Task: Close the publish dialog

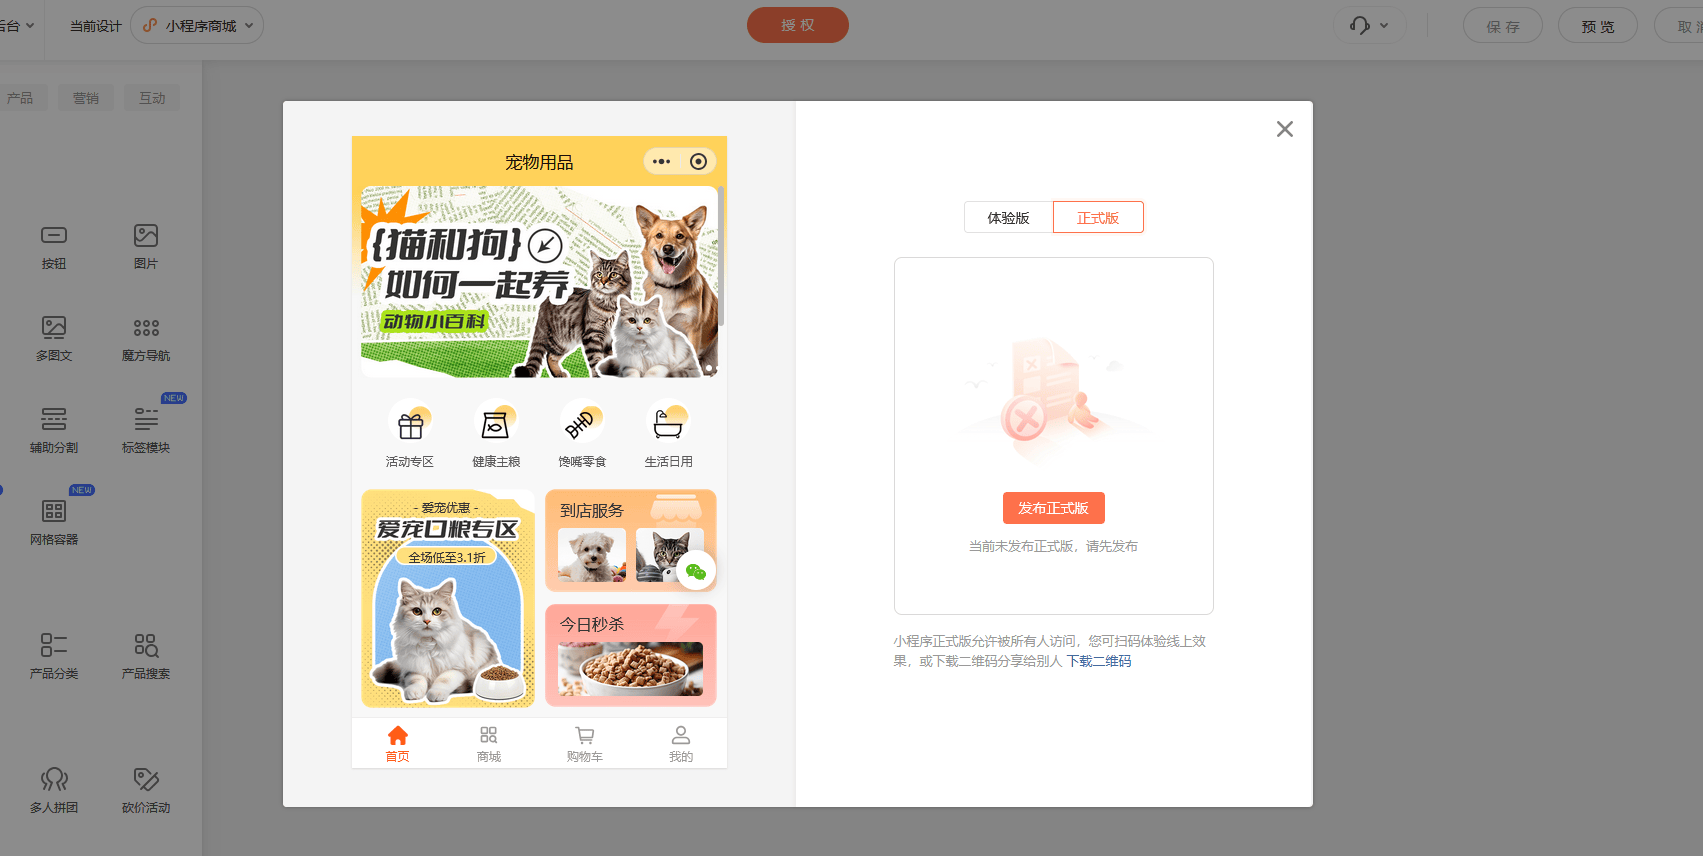Action: [x=1285, y=129]
